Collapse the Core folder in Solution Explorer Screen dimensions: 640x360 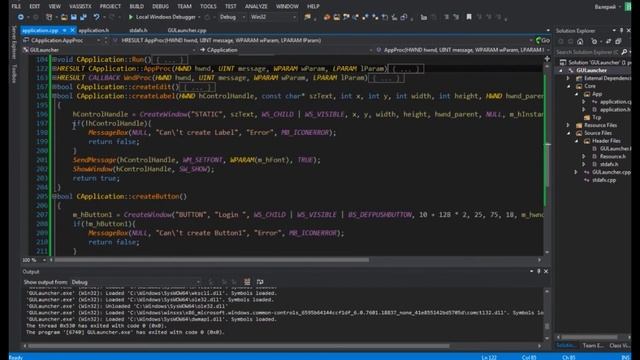point(569,86)
